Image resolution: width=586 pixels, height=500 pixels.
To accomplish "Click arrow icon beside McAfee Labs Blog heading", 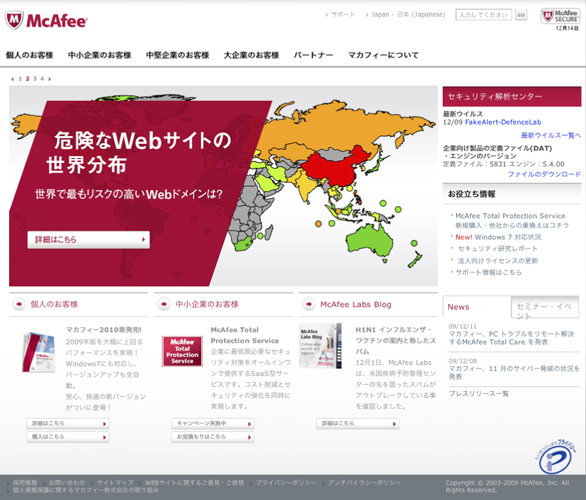I will click(308, 304).
